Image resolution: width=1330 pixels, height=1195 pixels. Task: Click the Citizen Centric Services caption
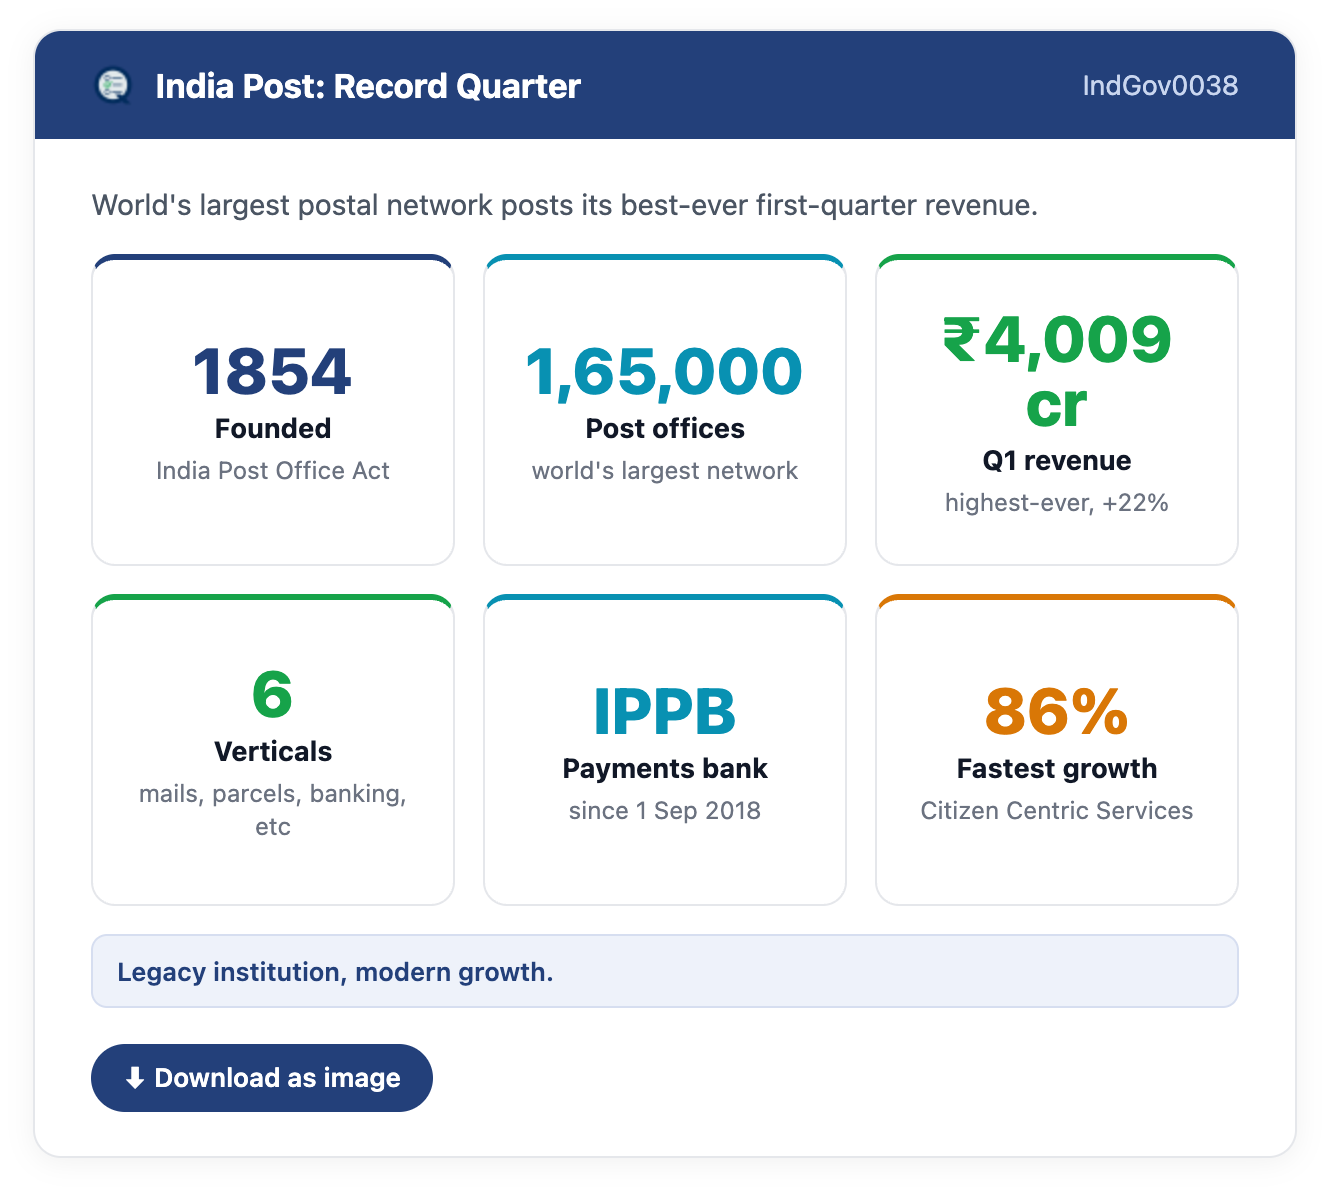[x=1057, y=811]
